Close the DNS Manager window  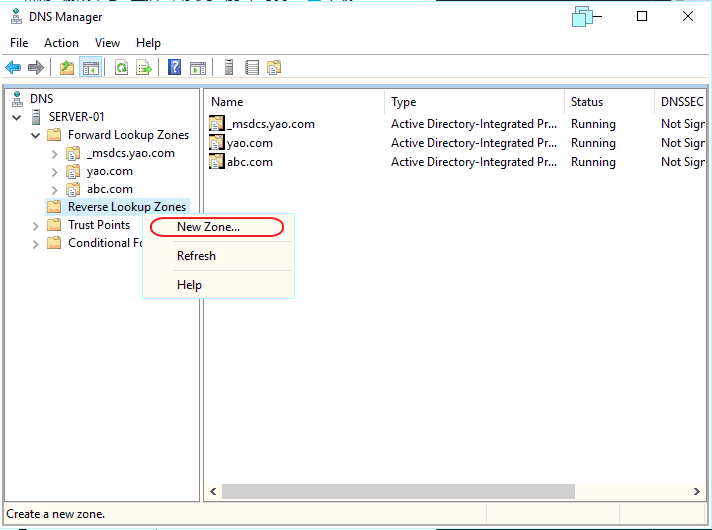coord(687,16)
